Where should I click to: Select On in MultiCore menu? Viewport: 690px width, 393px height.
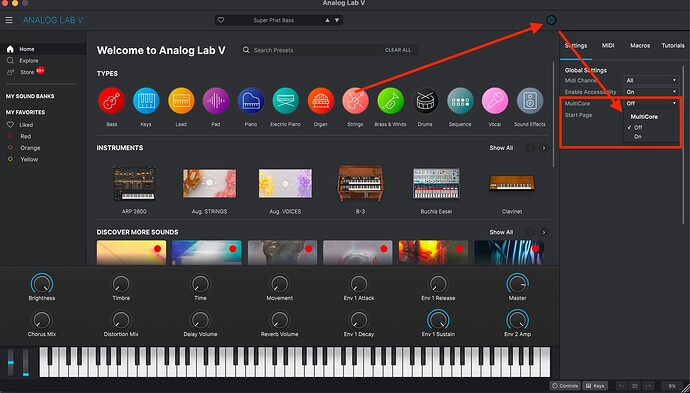tap(638, 137)
